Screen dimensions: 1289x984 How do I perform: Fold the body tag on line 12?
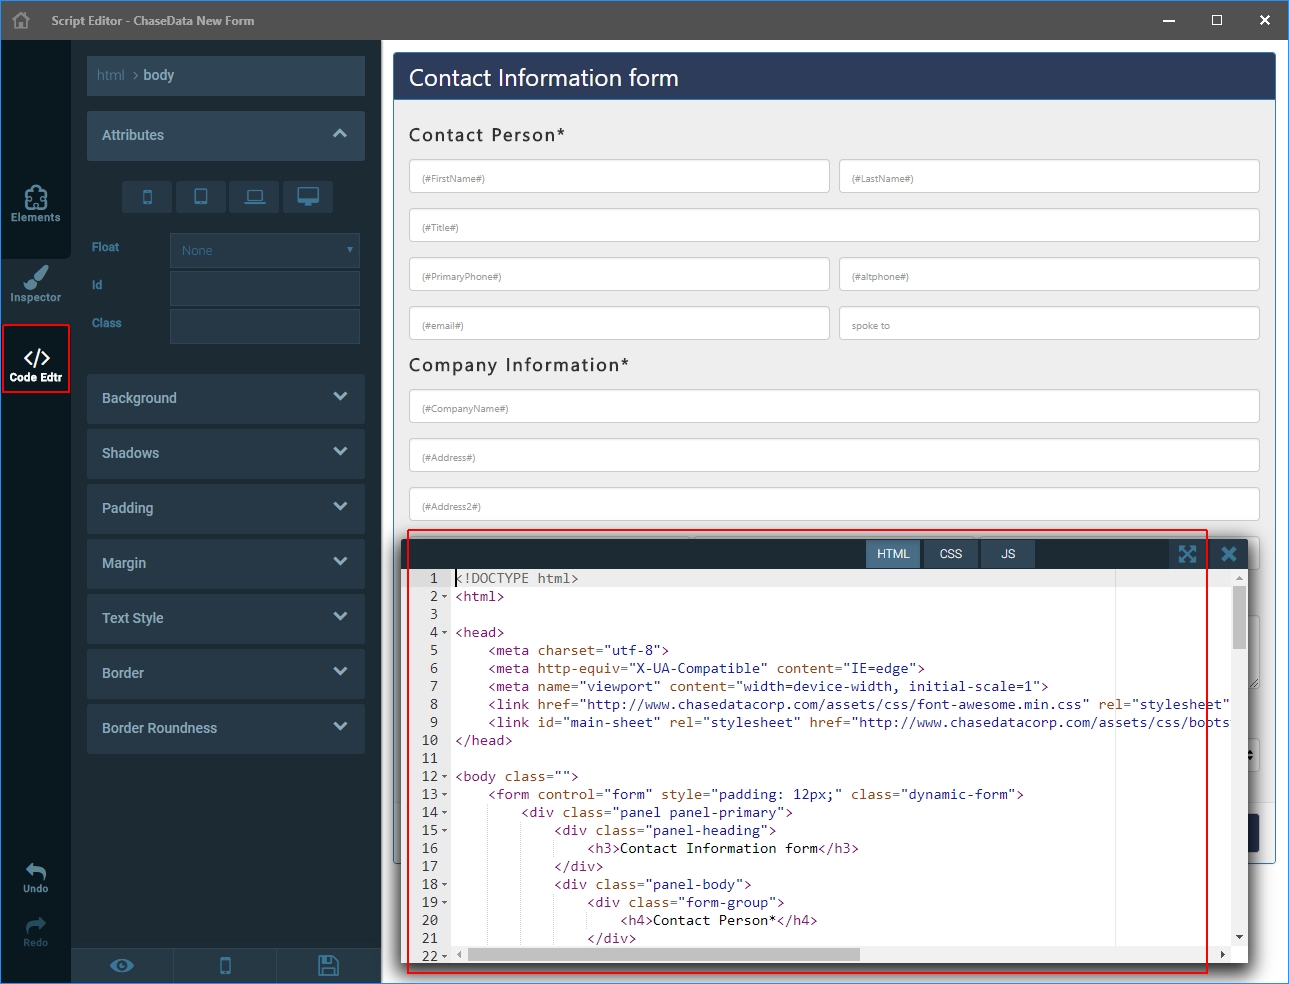tap(445, 777)
